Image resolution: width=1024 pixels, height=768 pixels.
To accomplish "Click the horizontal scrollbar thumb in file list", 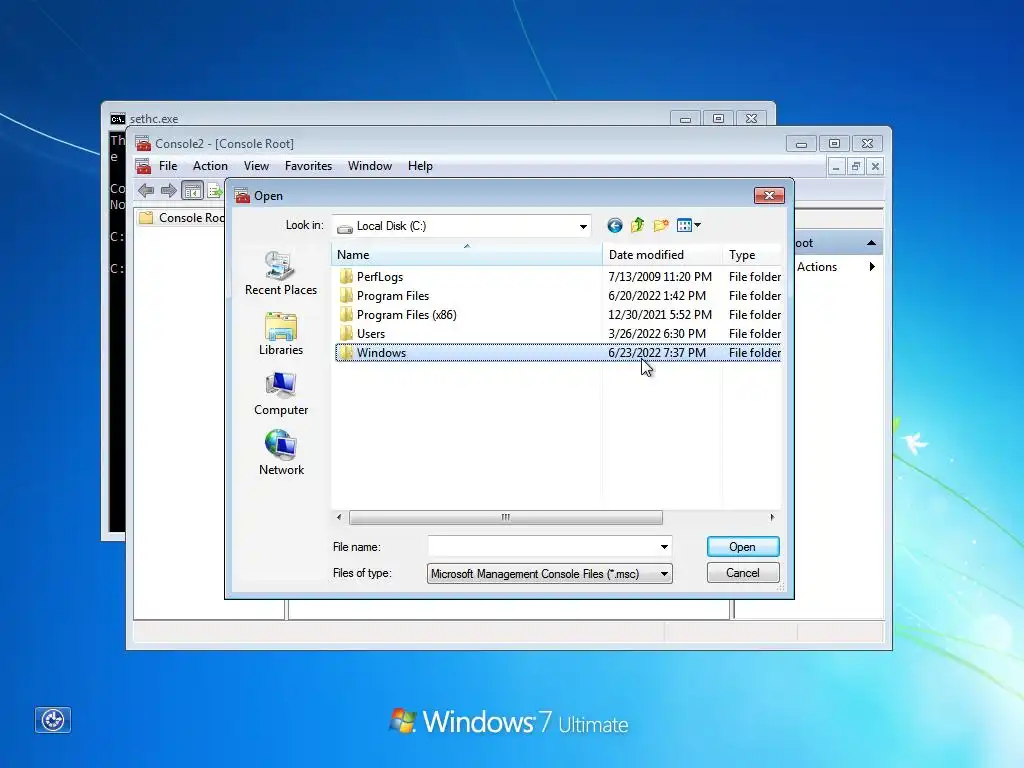I will [506, 517].
